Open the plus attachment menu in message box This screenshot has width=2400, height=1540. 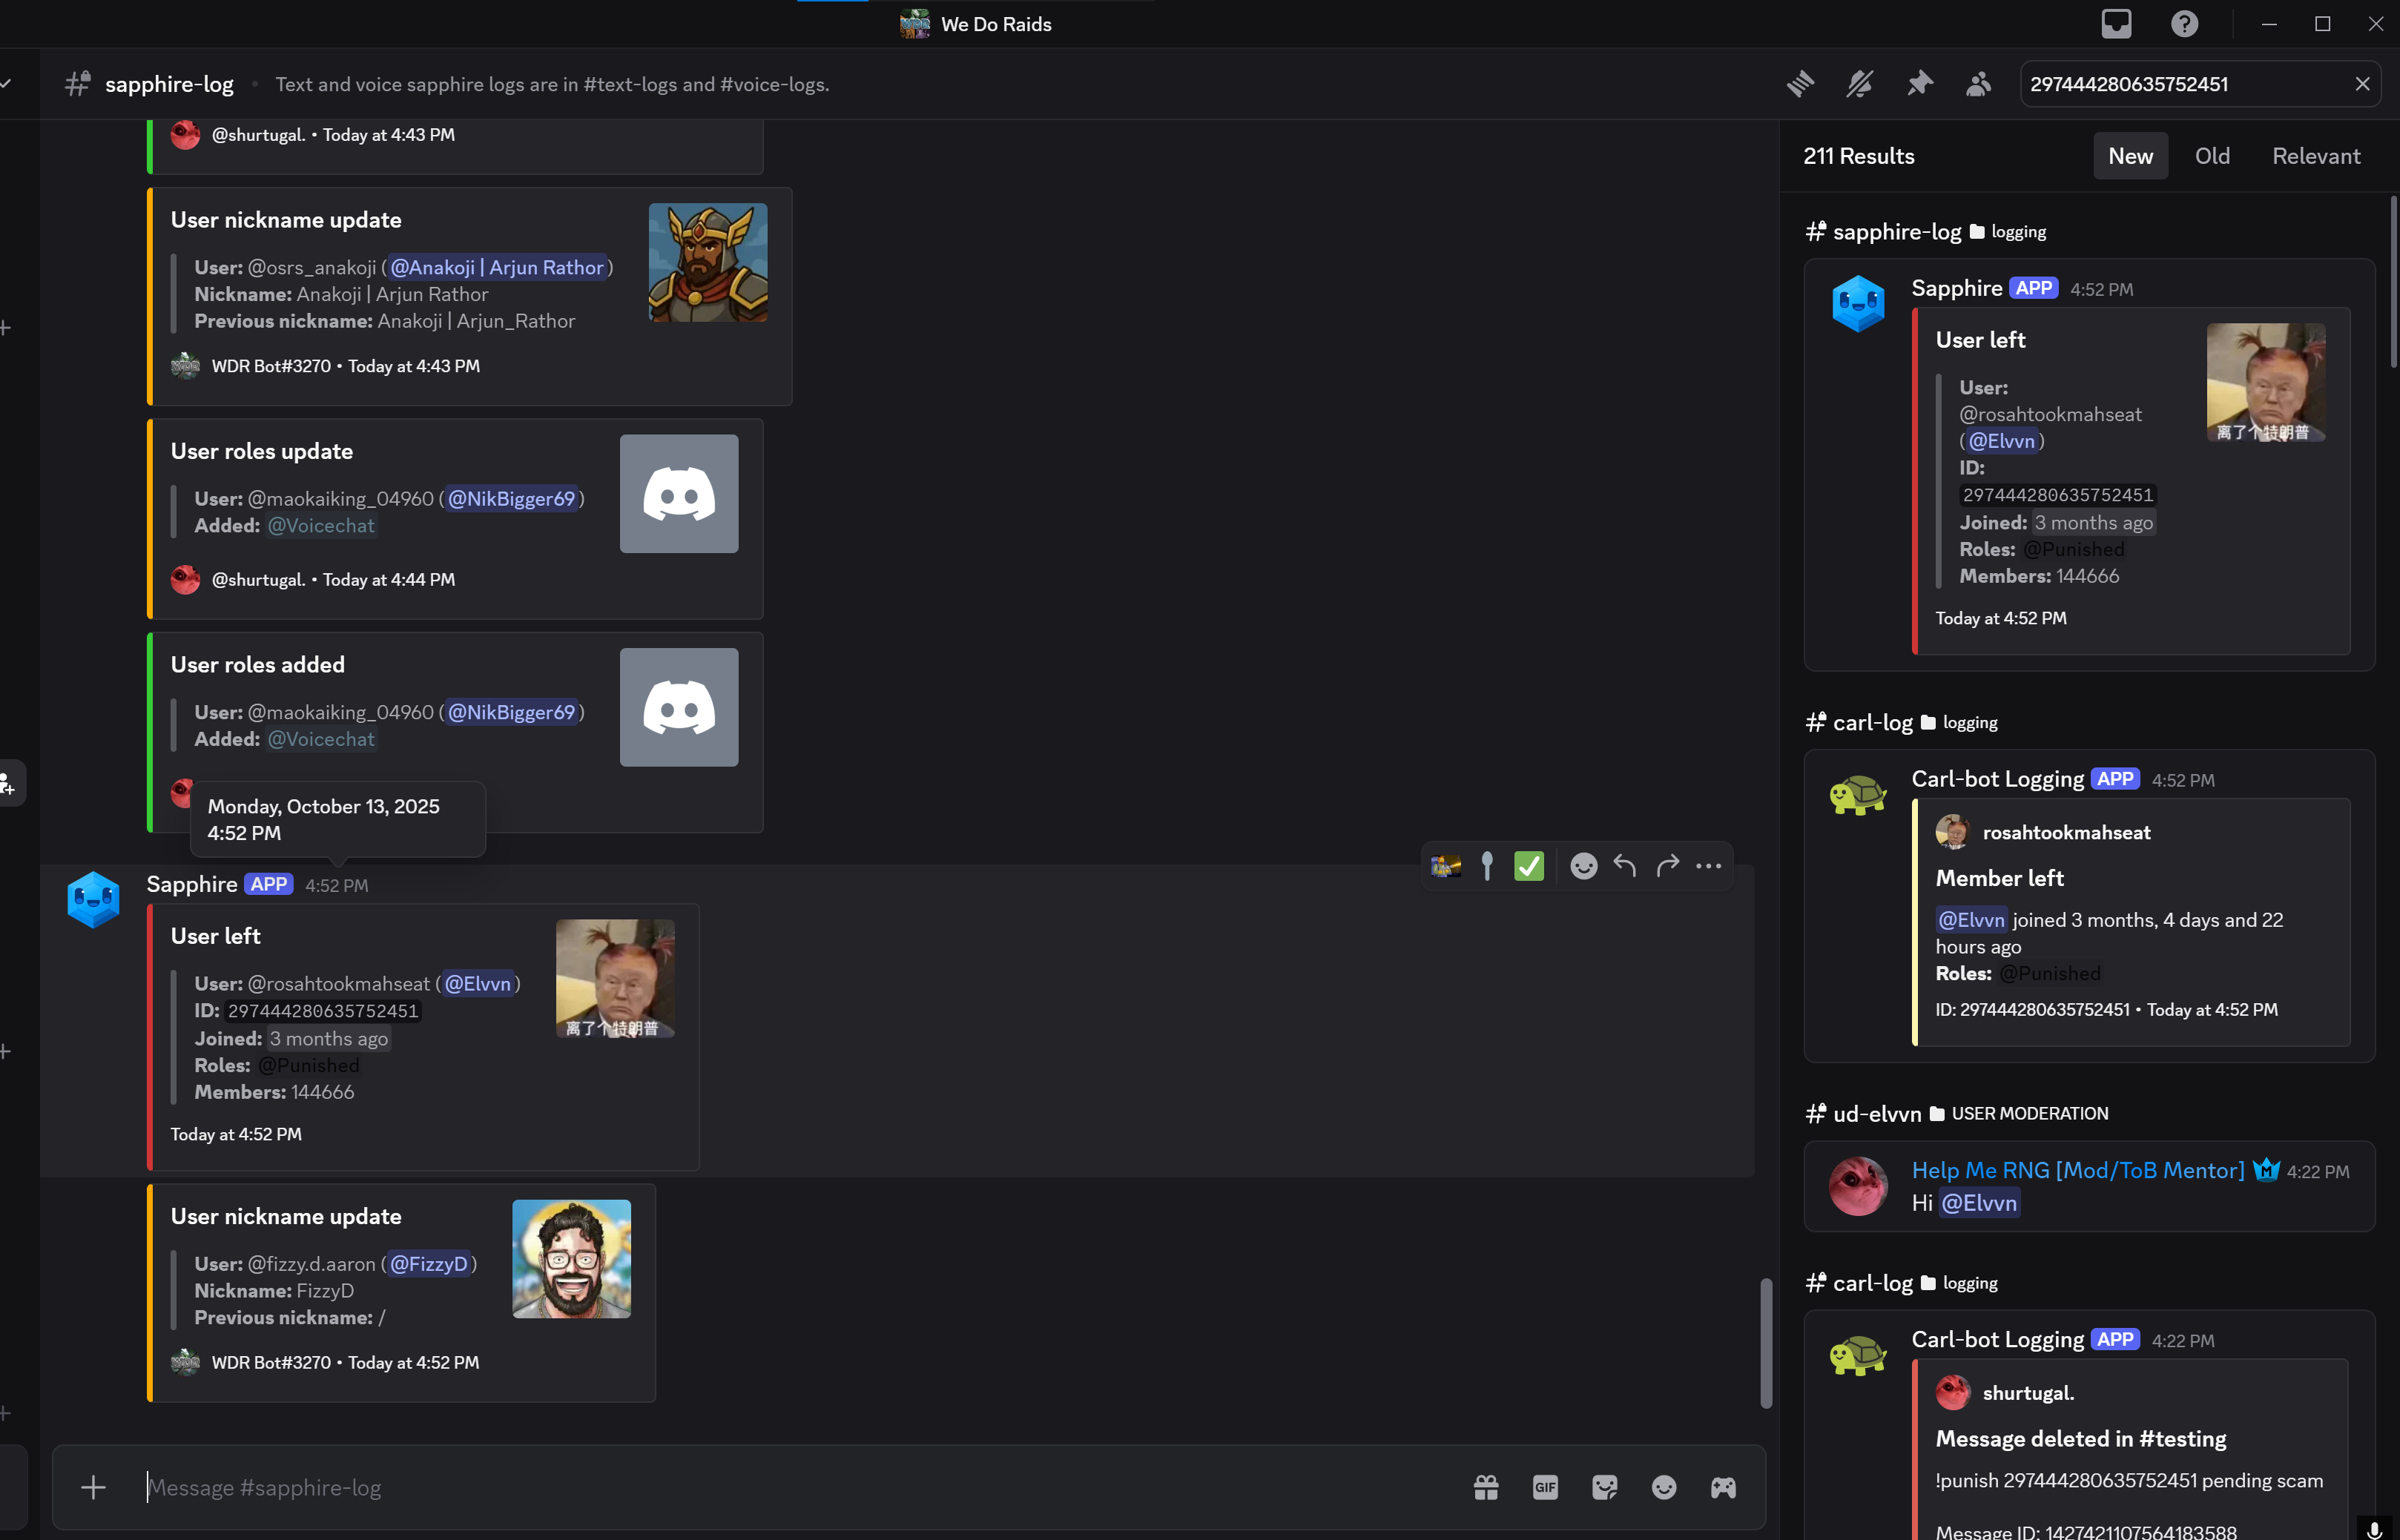93,1488
